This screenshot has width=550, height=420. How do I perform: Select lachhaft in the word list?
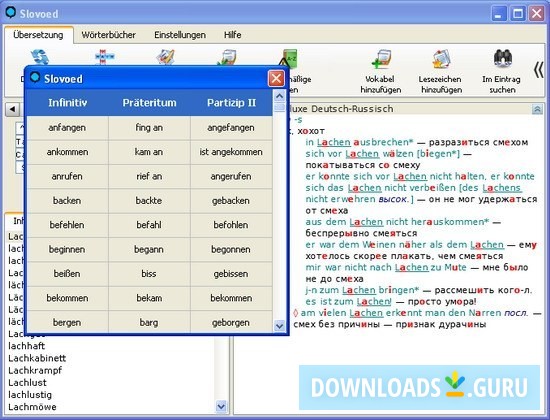[27, 346]
